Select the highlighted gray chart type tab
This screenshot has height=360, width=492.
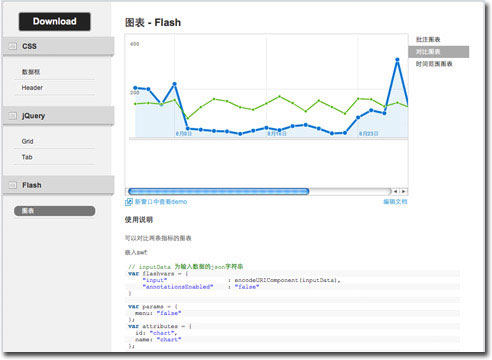tap(439, 52)
